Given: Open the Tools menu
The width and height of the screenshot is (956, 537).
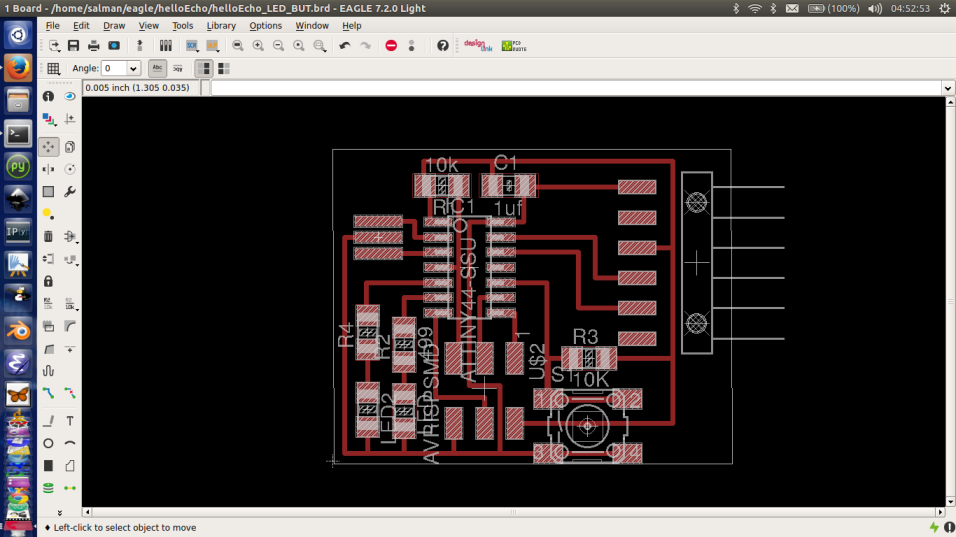Looking at the screenshot, I should point(182,25).
